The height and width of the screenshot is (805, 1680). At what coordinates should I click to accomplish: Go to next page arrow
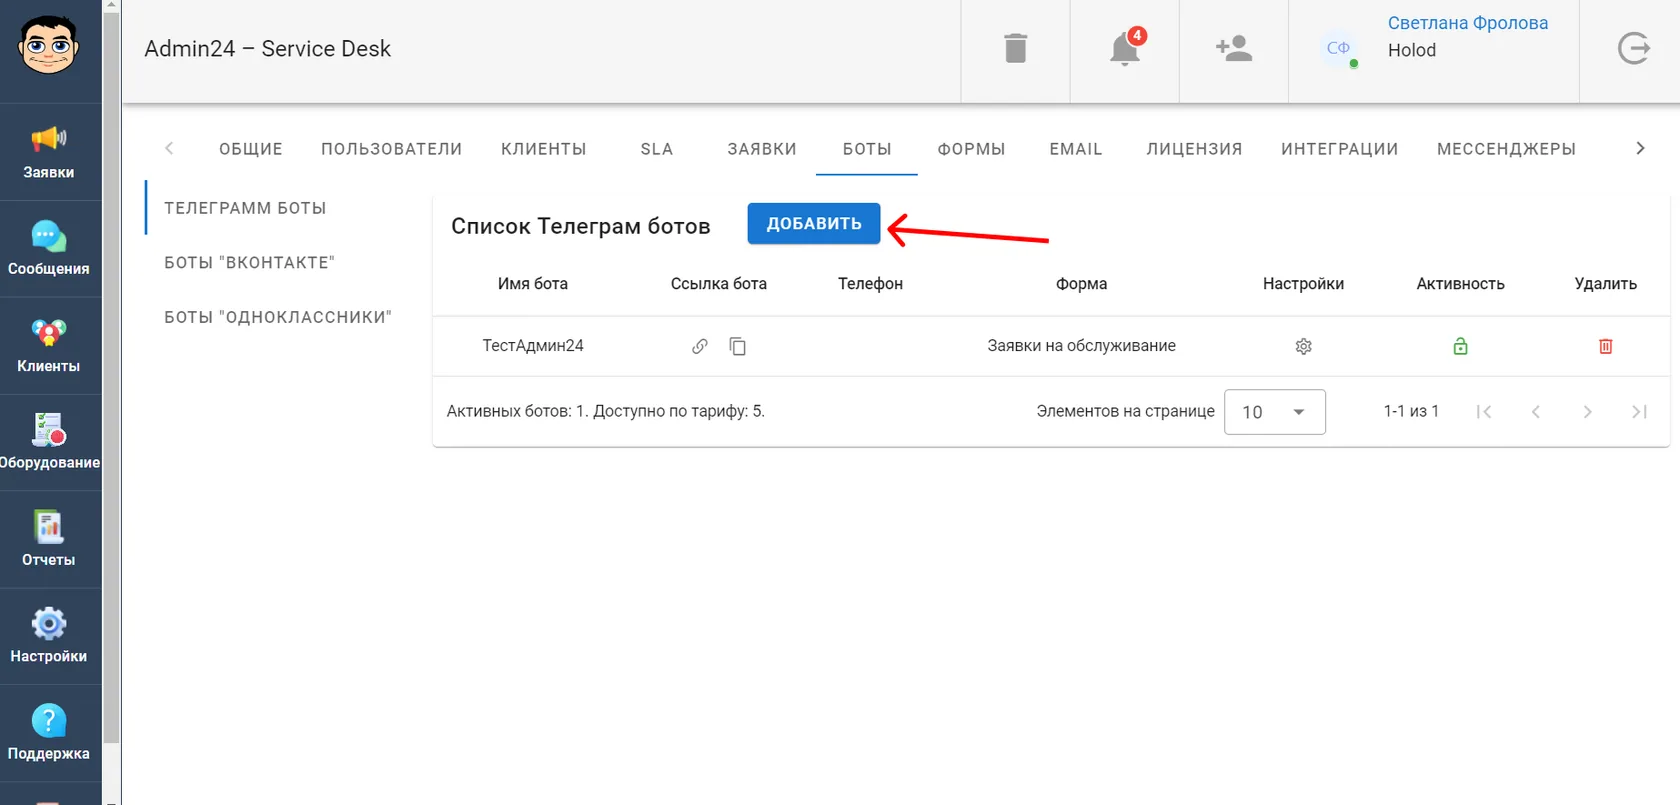point(1587,412)
